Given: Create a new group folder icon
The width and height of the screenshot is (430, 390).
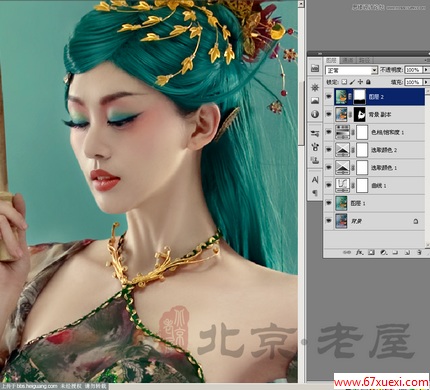Looking at the screenshot, I should (395, 253).
